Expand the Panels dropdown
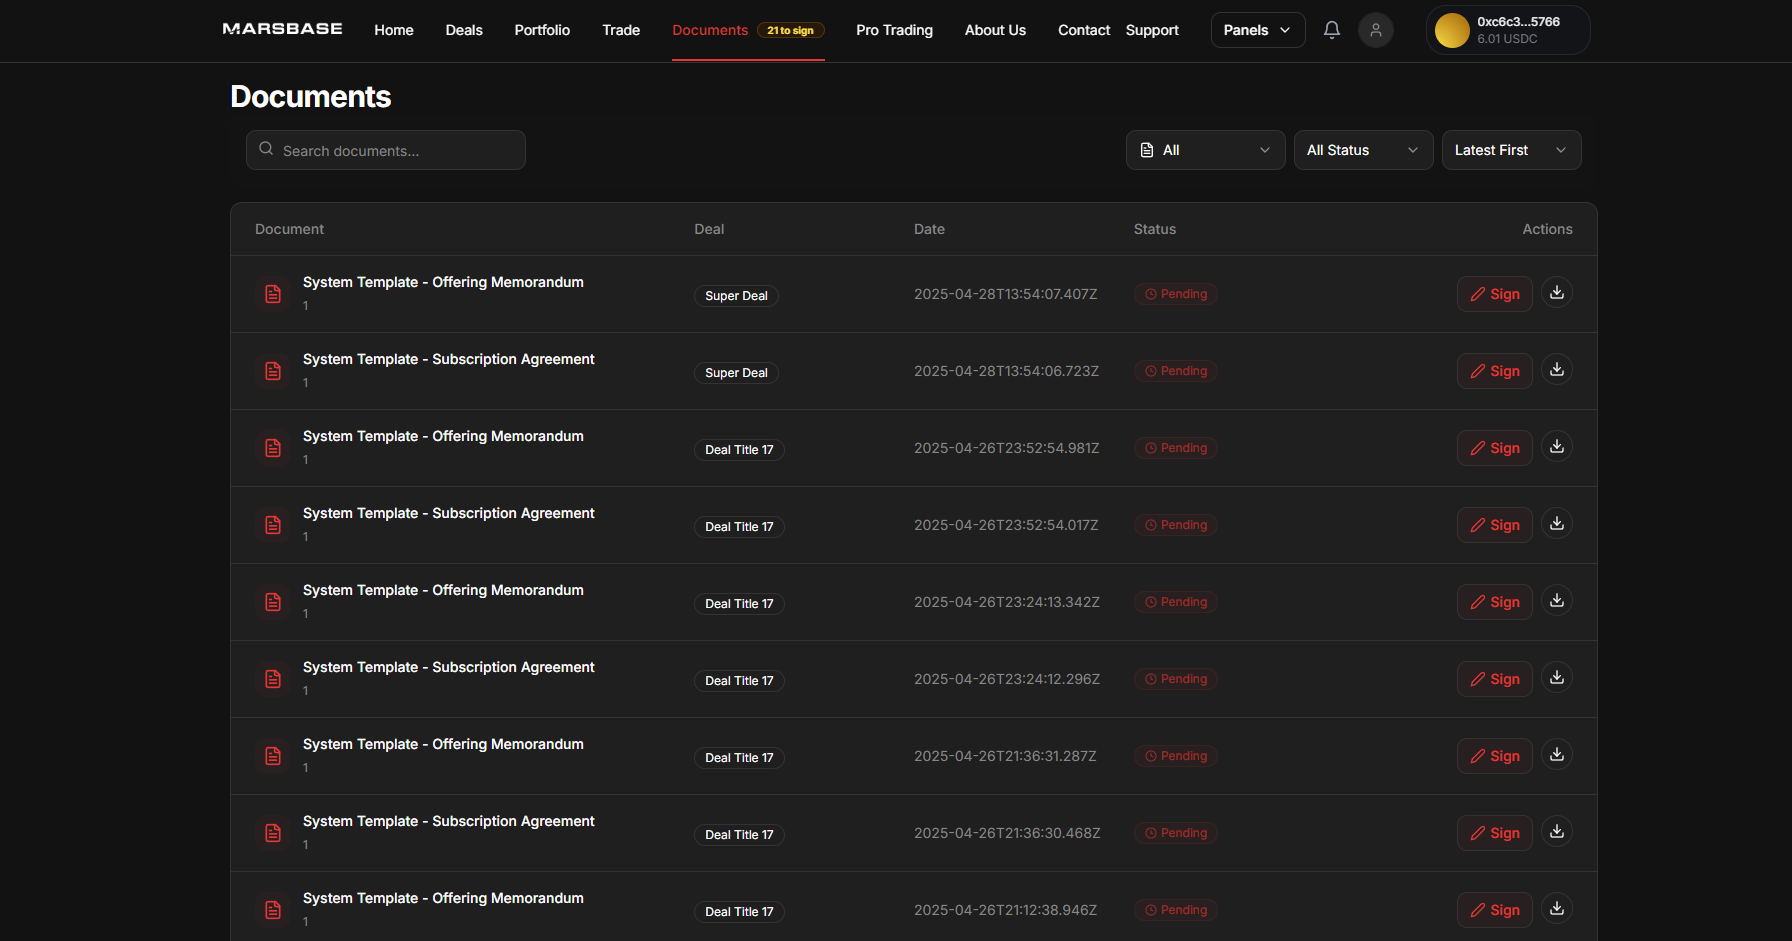This screenshot has width=1792, height=941. (1257, 30)
